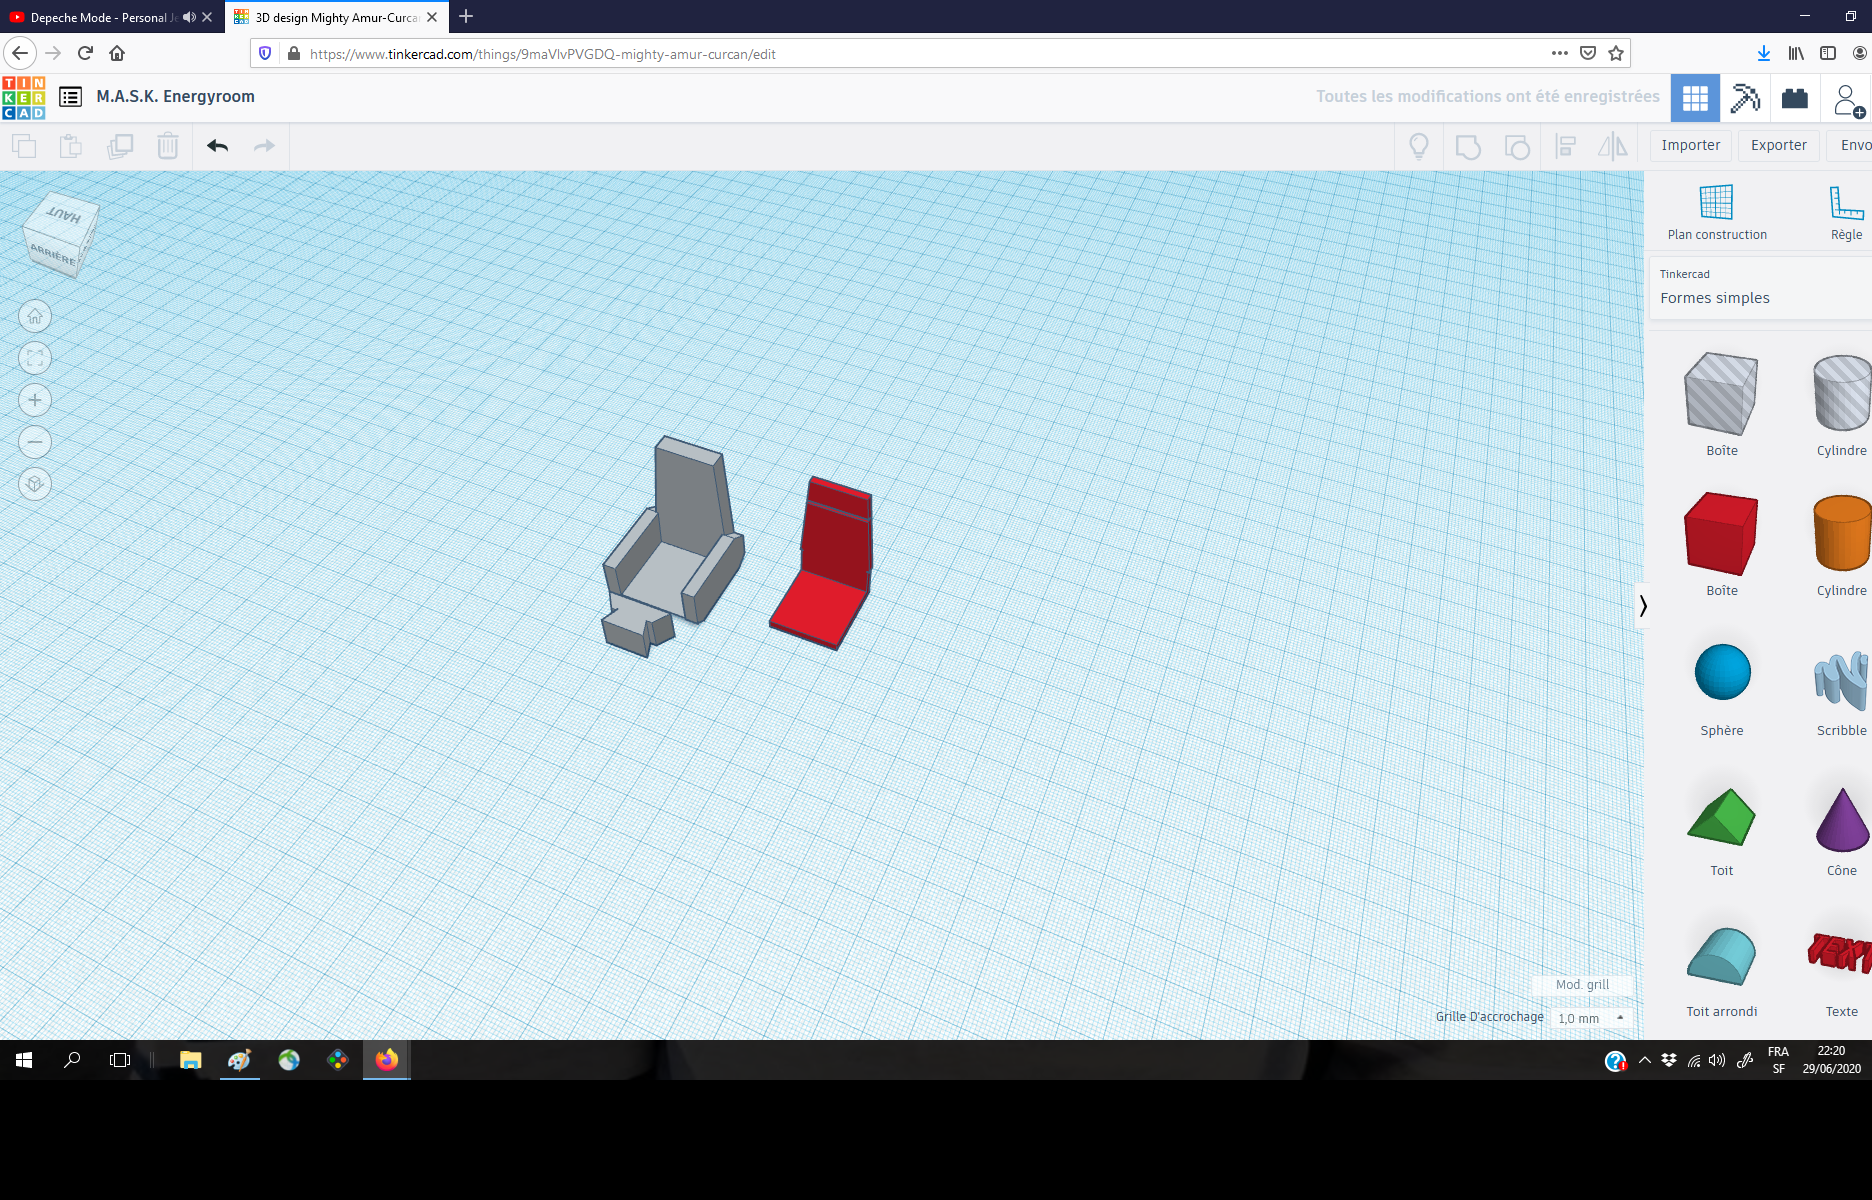Select the Règle ruler tool
This screenshot has height=1200, width=1872.
[1846, 213]
